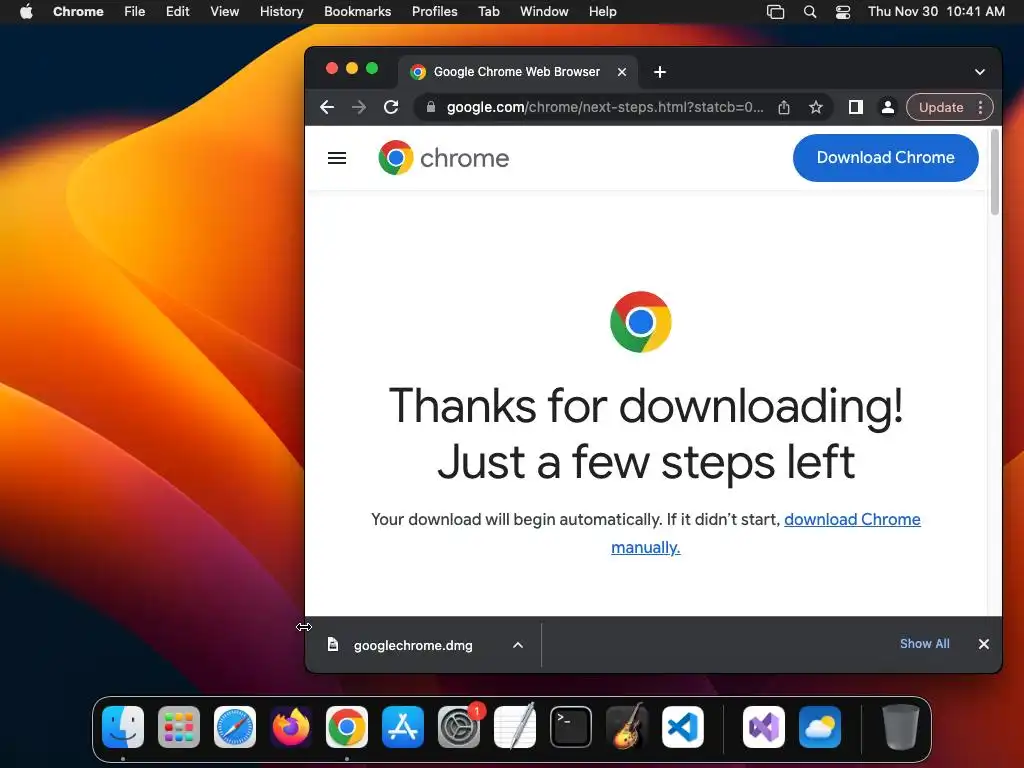Open the profile avatar icon
Viewport: 1024px width, 768px height.
[x=888, y=107]
